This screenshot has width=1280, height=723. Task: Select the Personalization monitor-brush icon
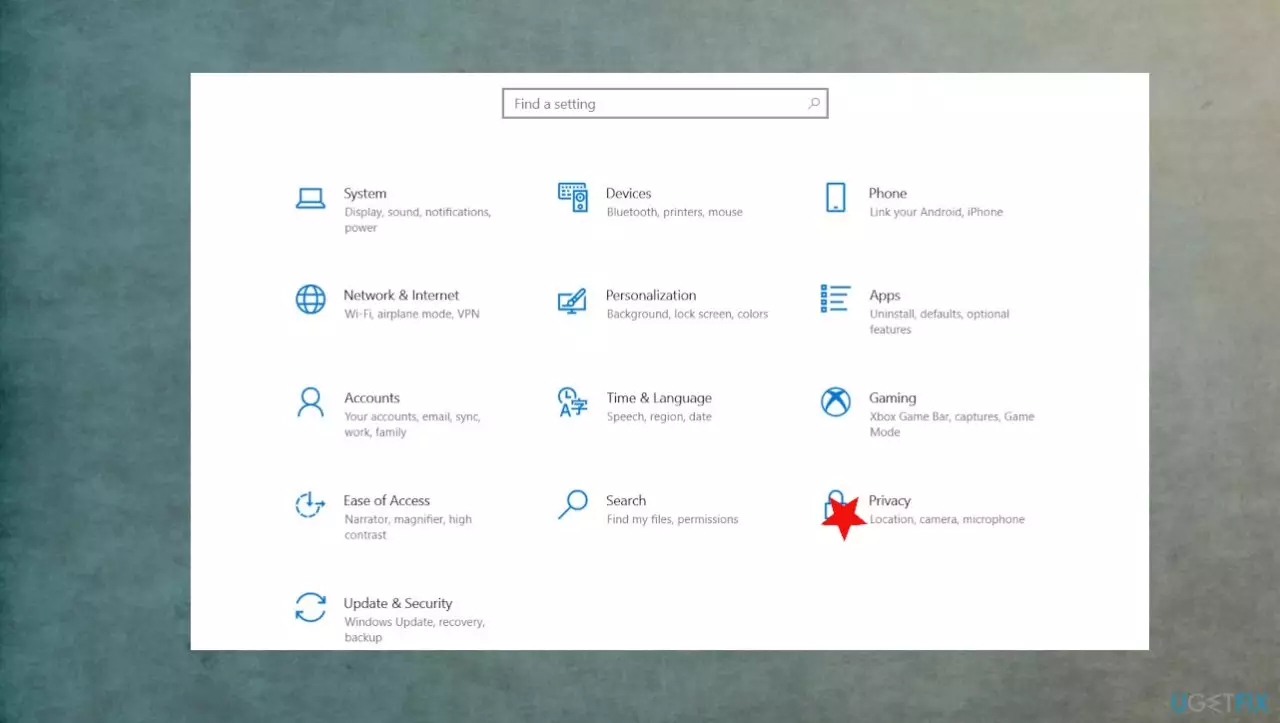coord(572,301)
